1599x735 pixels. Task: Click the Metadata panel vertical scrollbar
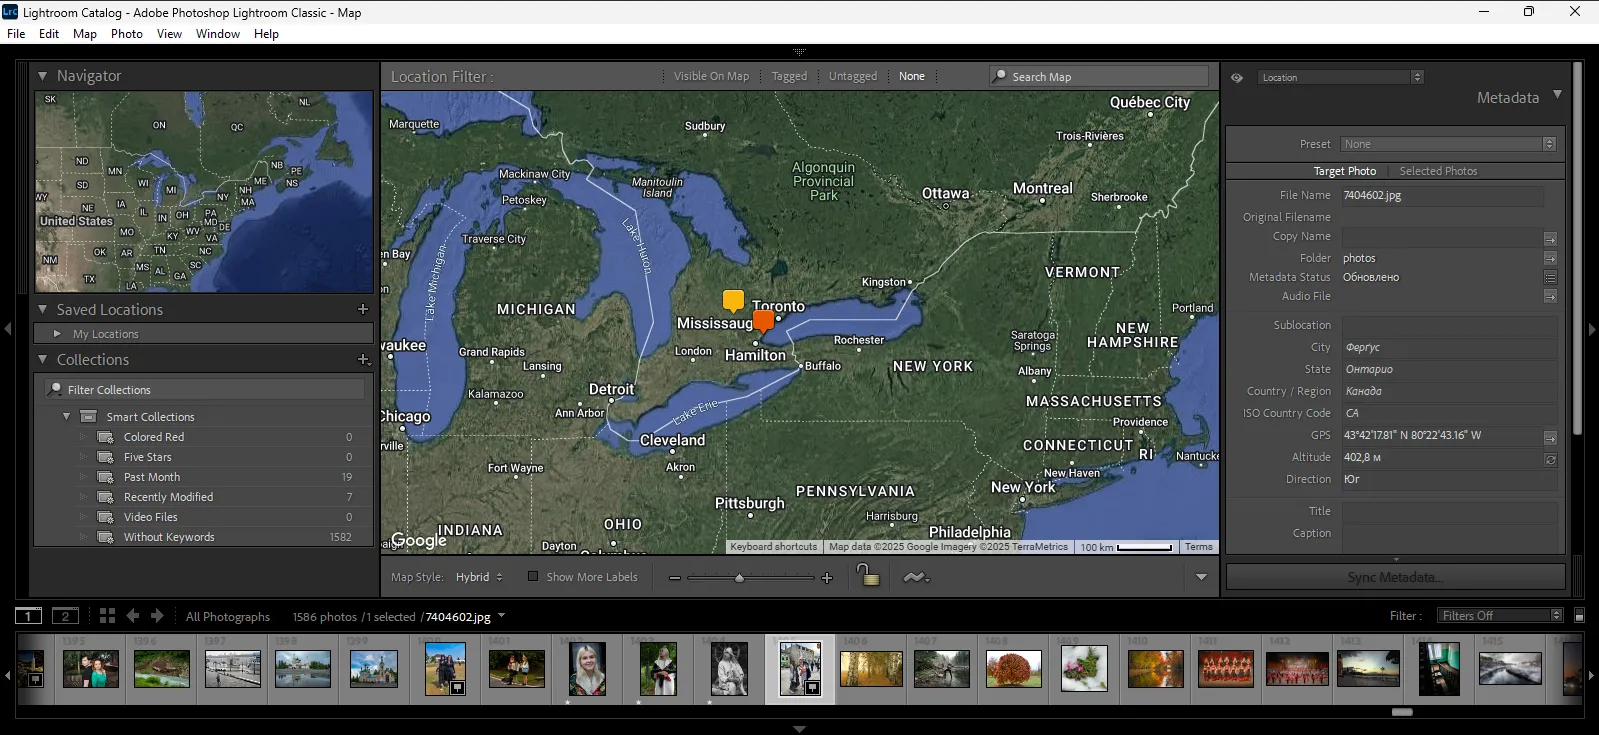1578,250
